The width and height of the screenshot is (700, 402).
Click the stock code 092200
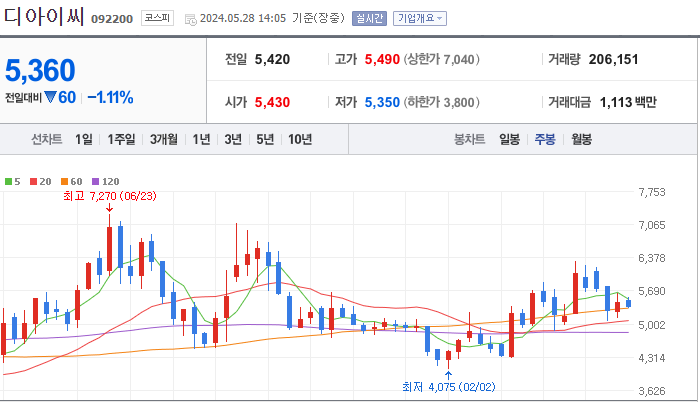112,19
